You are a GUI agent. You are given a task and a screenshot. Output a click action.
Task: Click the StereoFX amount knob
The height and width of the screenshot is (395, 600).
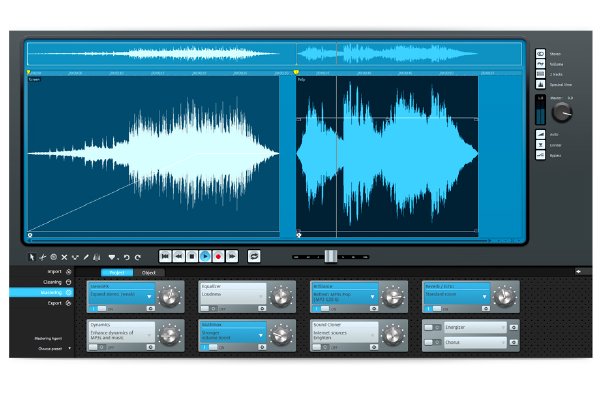170,297
